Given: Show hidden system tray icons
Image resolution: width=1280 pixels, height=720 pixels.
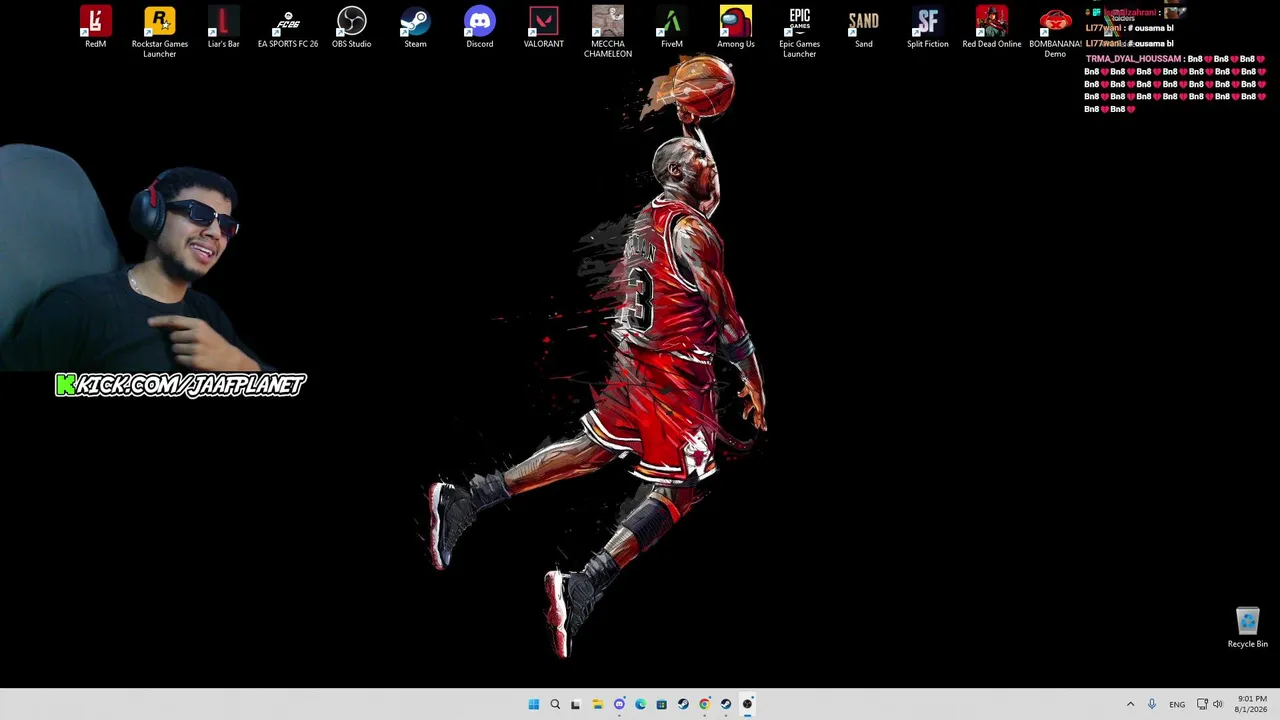Looking at the screenshot, I should pos(1131,704).
